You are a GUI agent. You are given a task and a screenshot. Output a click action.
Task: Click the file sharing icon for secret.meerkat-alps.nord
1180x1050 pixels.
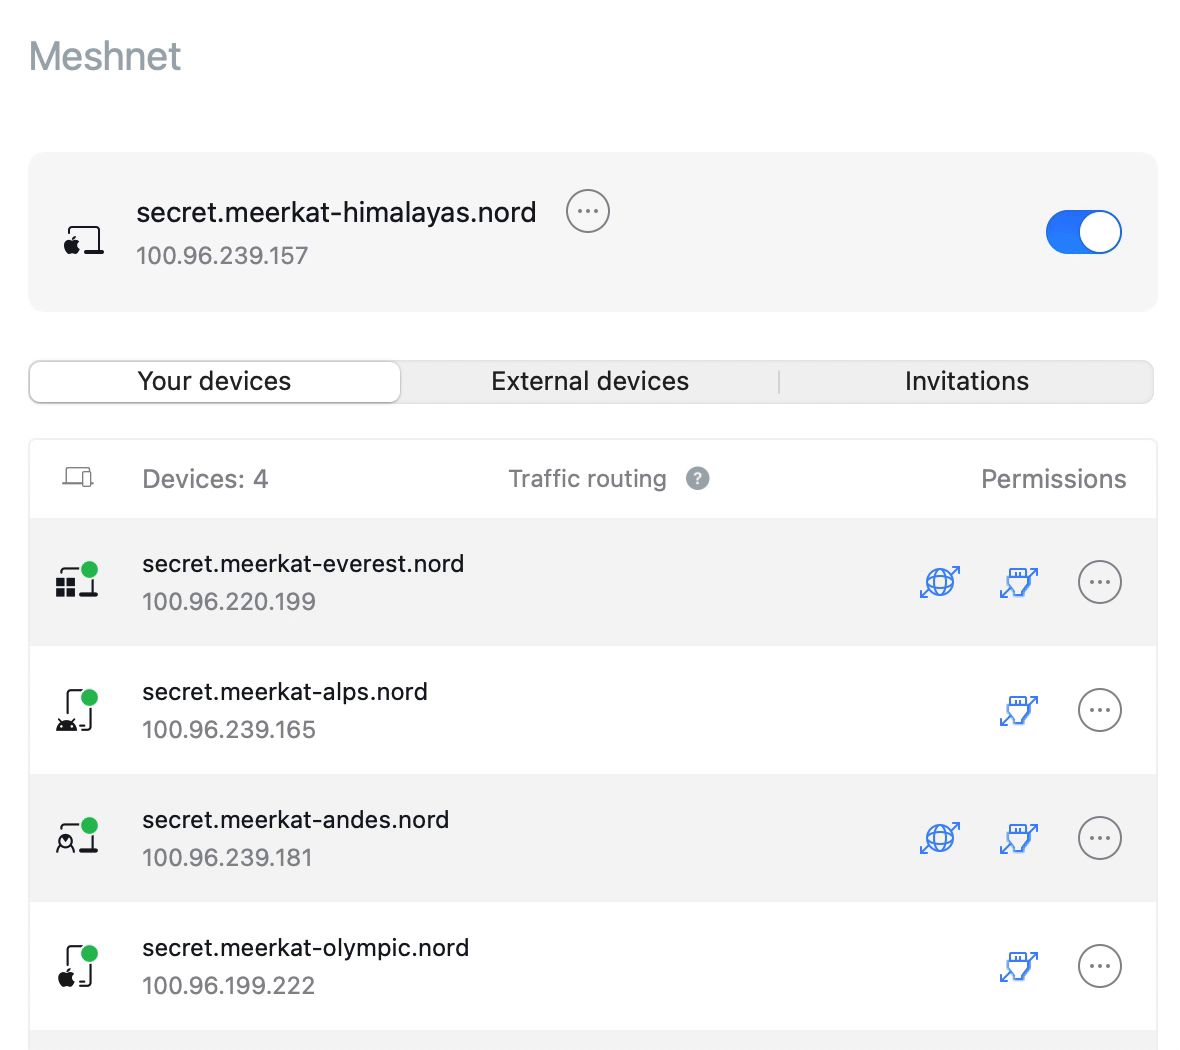(x=1018, y=710)
